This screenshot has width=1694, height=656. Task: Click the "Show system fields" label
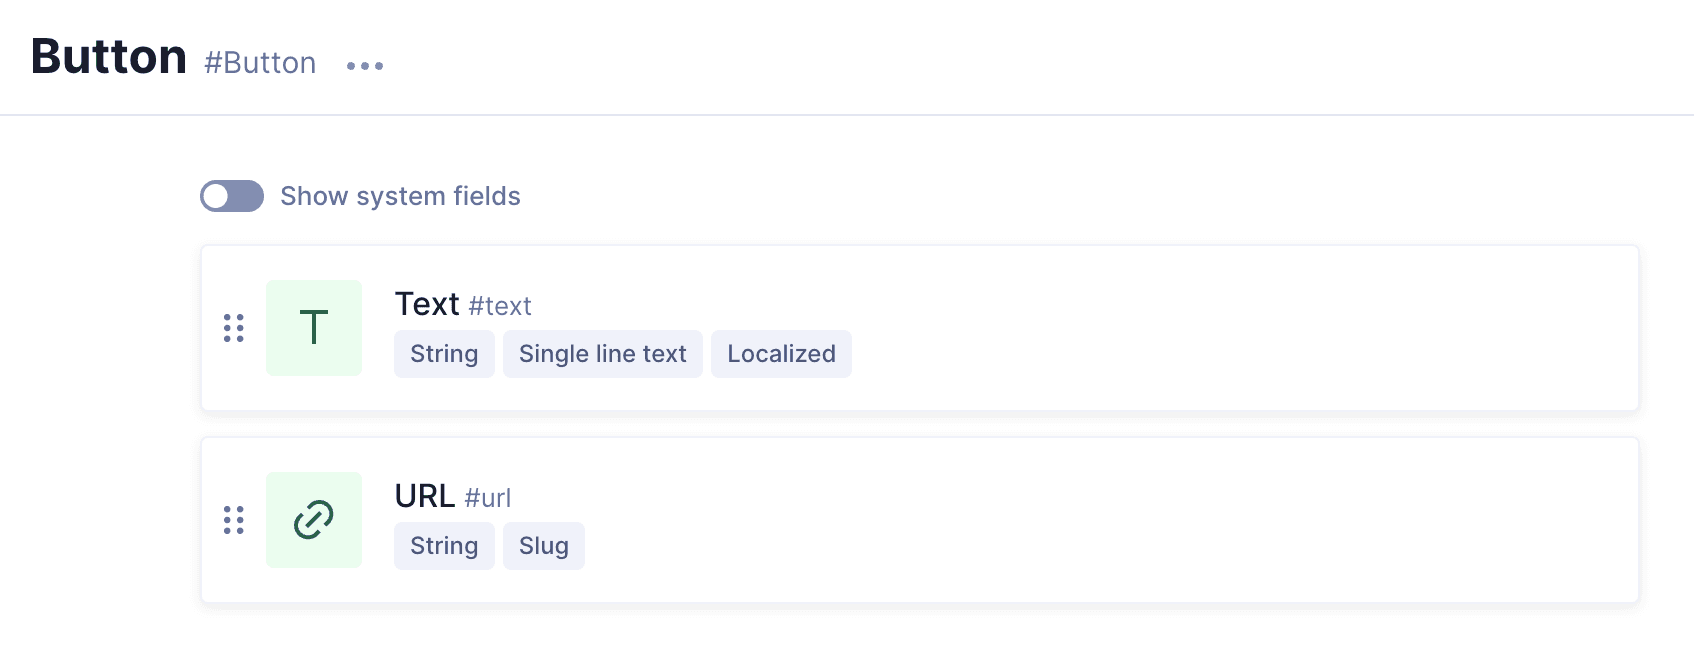pyautogui.click(x=400, y=196)
